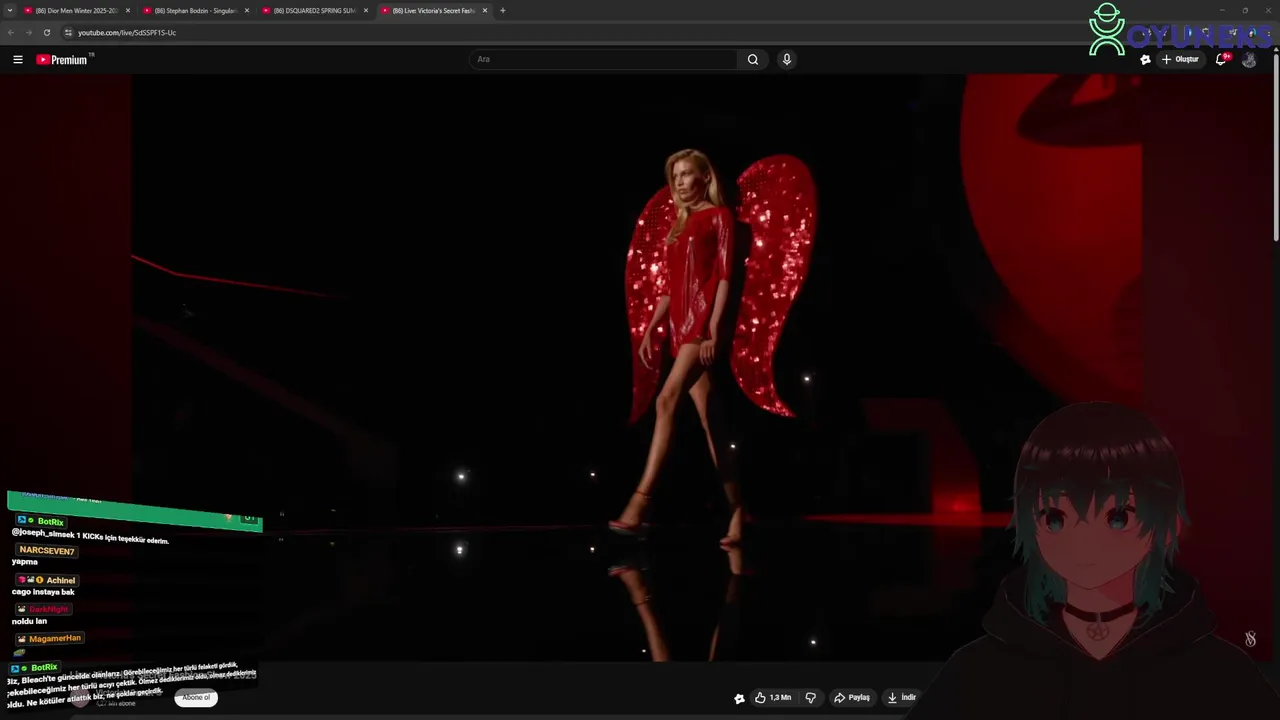The width and height of the screenshot is (1280, 720).
Task: Click BotRix name in the upper chat message
Action: pyautogui.click(x=50, y=522)
